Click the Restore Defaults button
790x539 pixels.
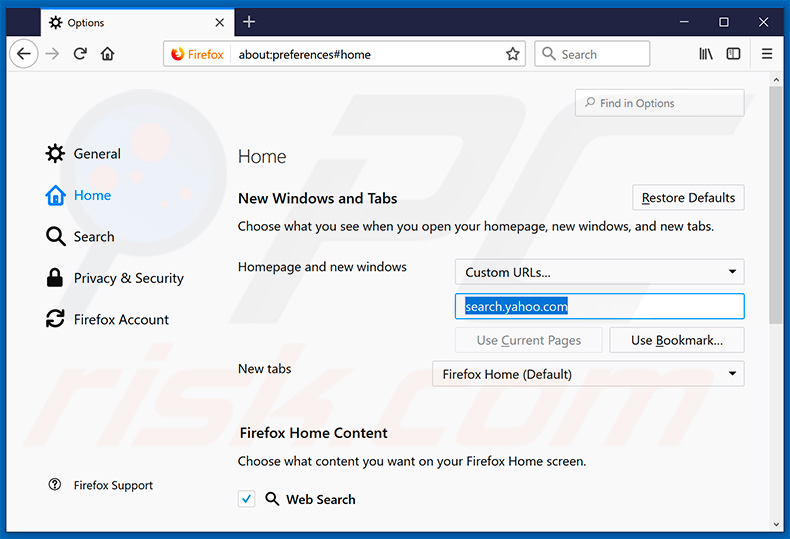pyautogui.click(x=688, y=197)
